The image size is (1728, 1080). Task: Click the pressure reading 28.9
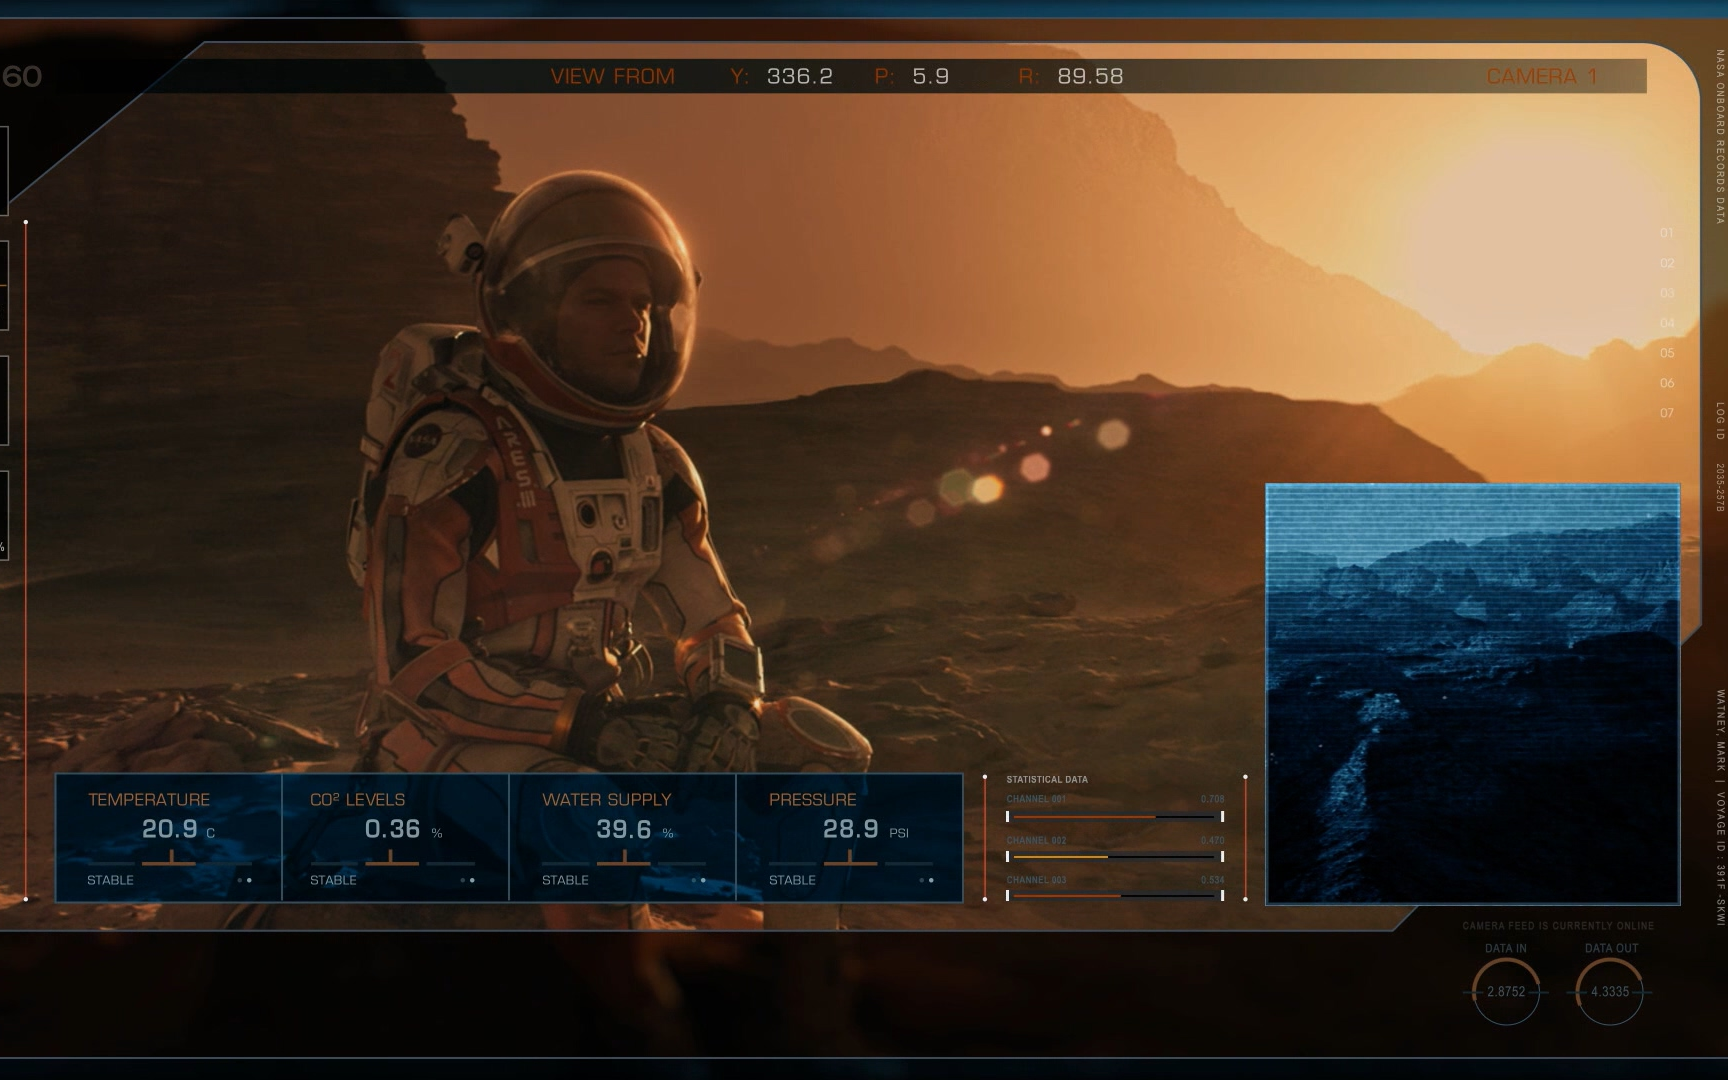(x=850, y=829)
